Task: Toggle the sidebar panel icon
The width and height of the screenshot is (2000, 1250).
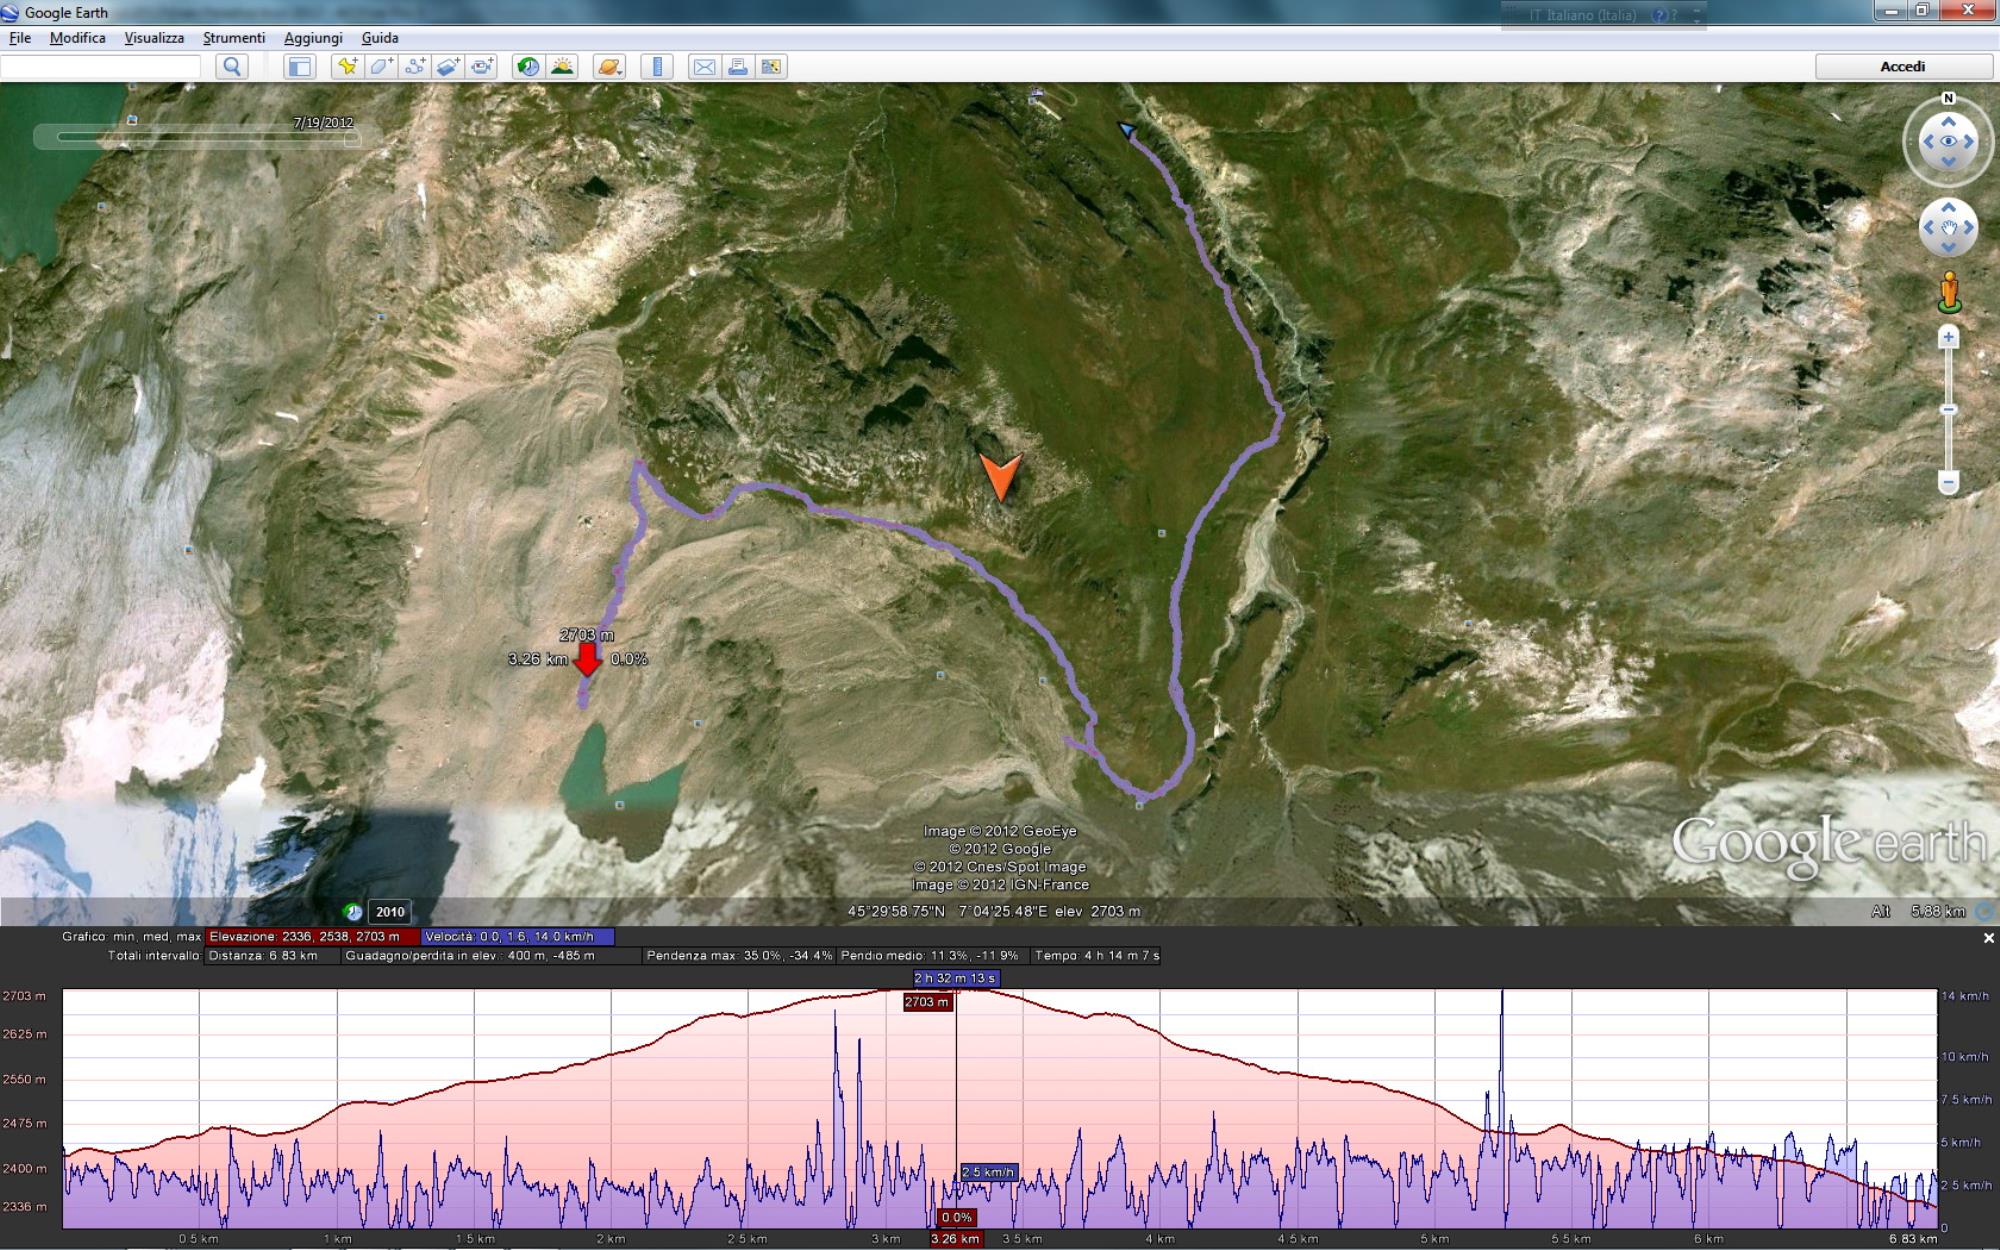Action: (299, 67)
